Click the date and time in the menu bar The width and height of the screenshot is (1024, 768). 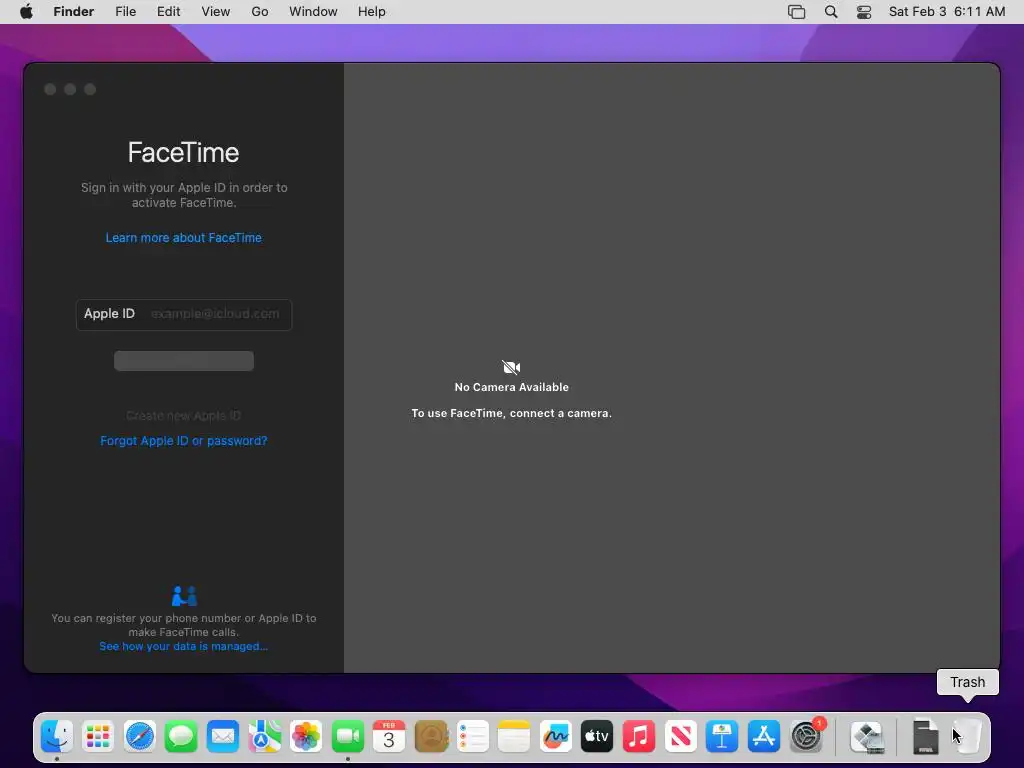(947, 12)
